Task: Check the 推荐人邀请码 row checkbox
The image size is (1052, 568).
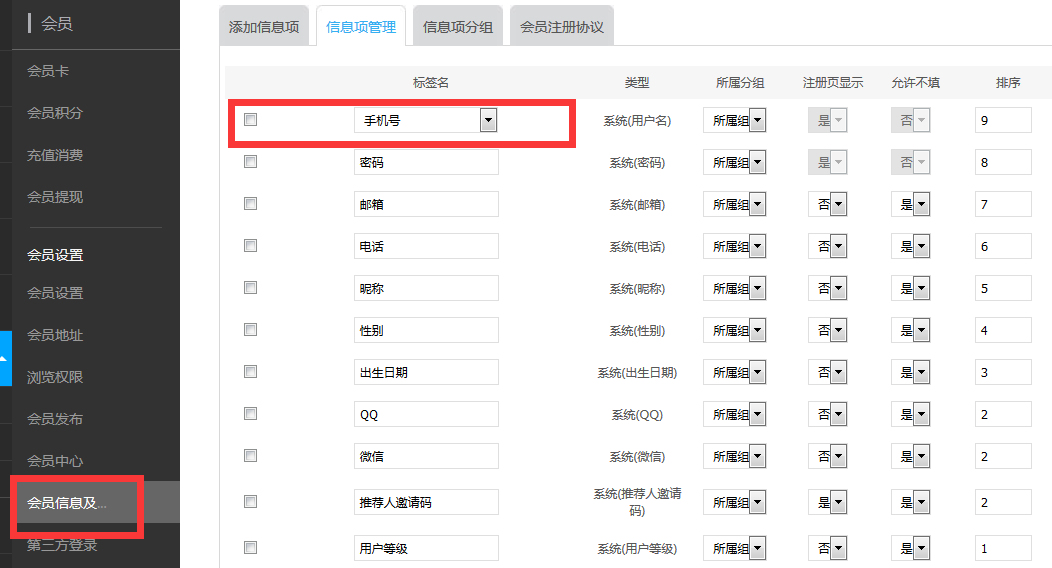Action: 250,502
